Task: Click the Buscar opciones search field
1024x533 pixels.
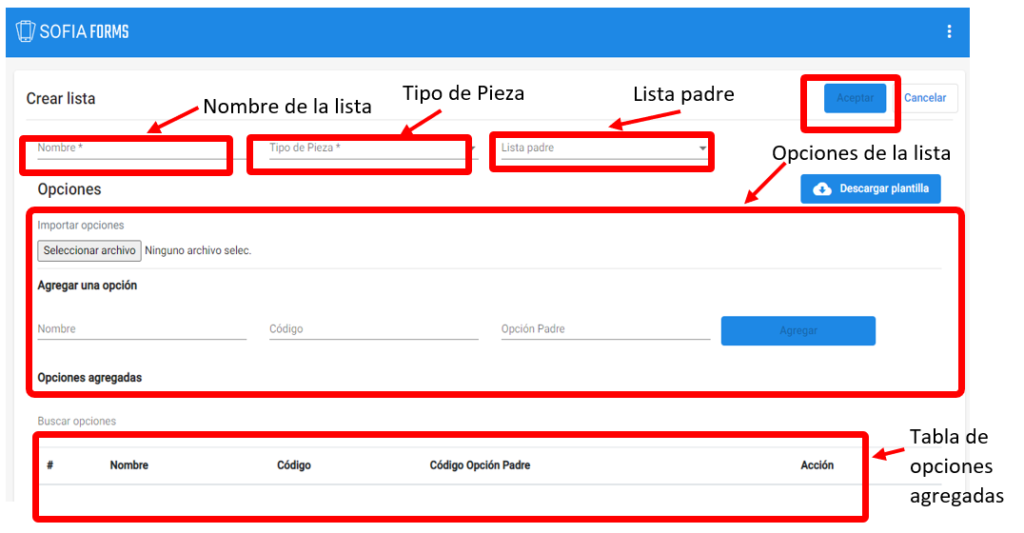Action: [200, 422]
